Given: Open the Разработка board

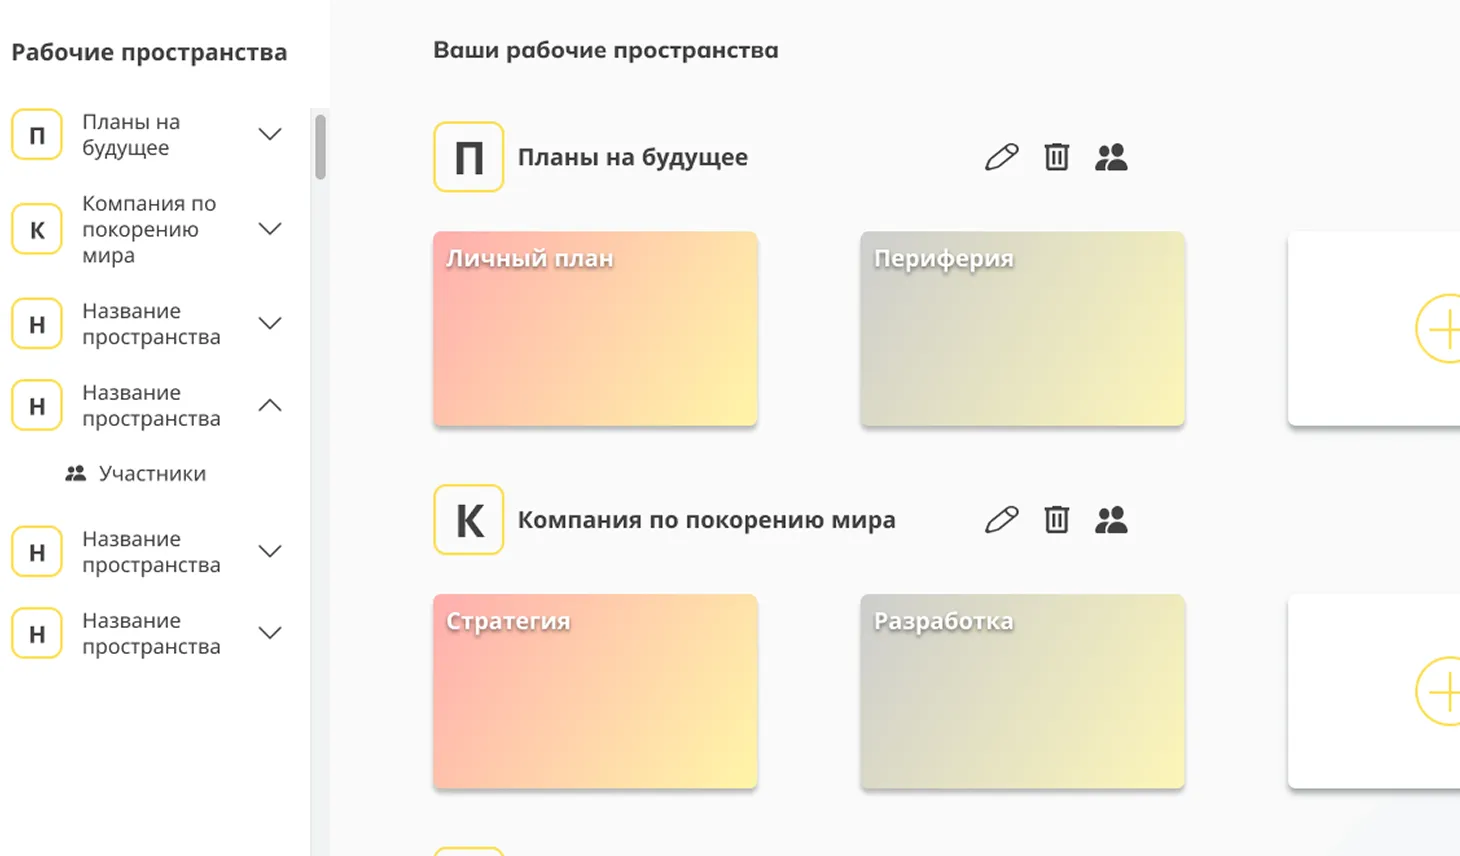Looking at the screenshot, I should click(x=1022, y=691).
